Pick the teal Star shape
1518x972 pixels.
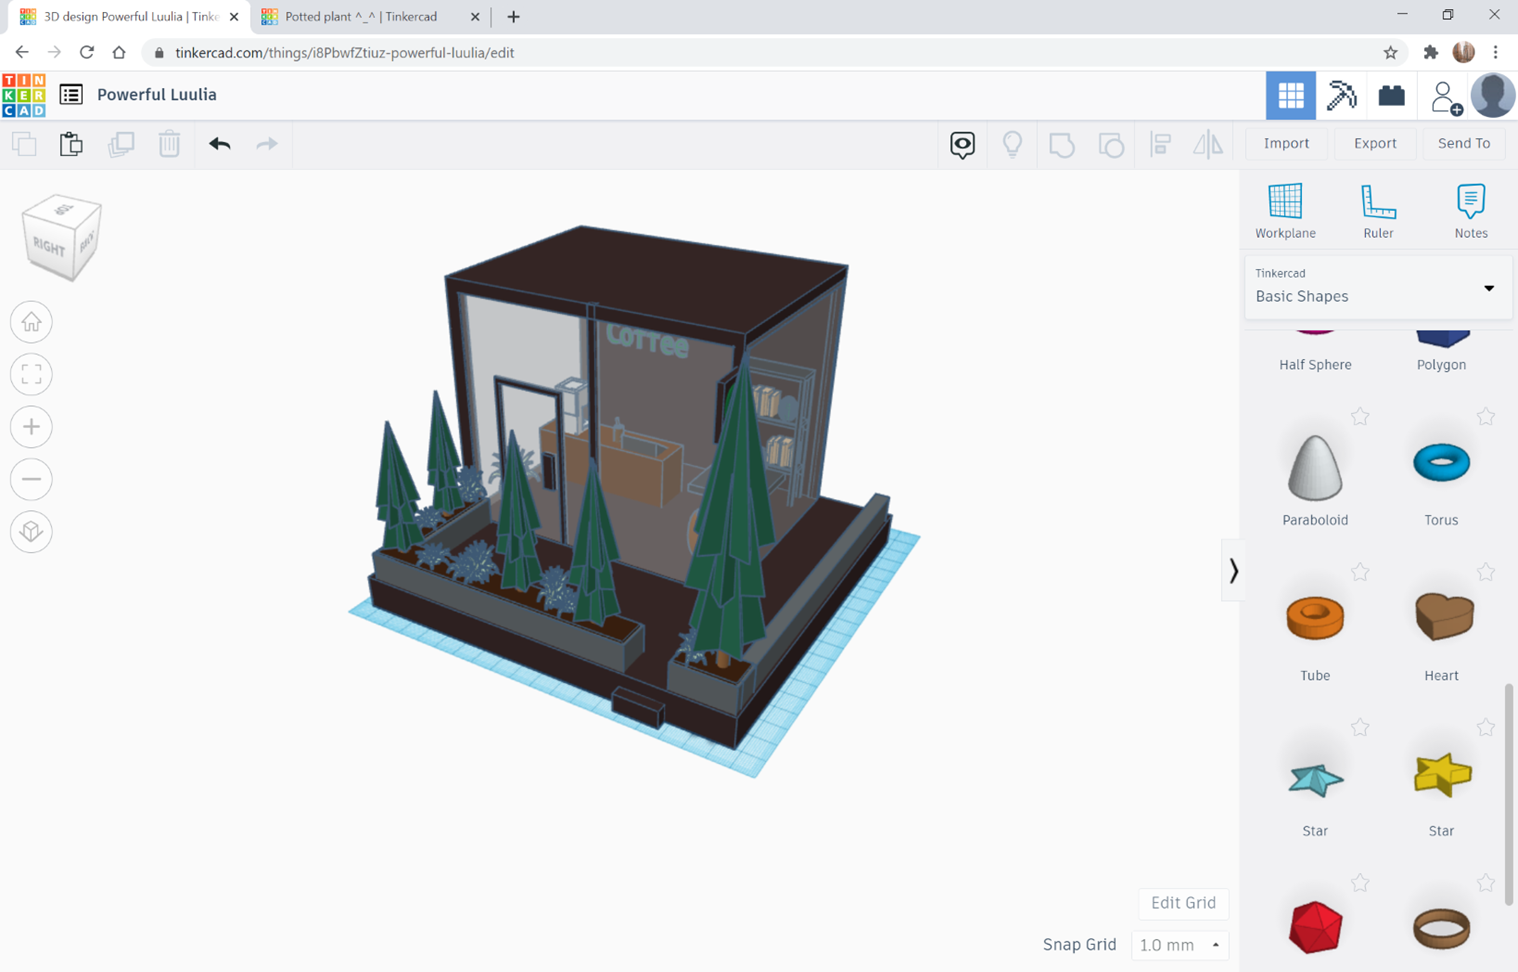(x=1315, y=779)
